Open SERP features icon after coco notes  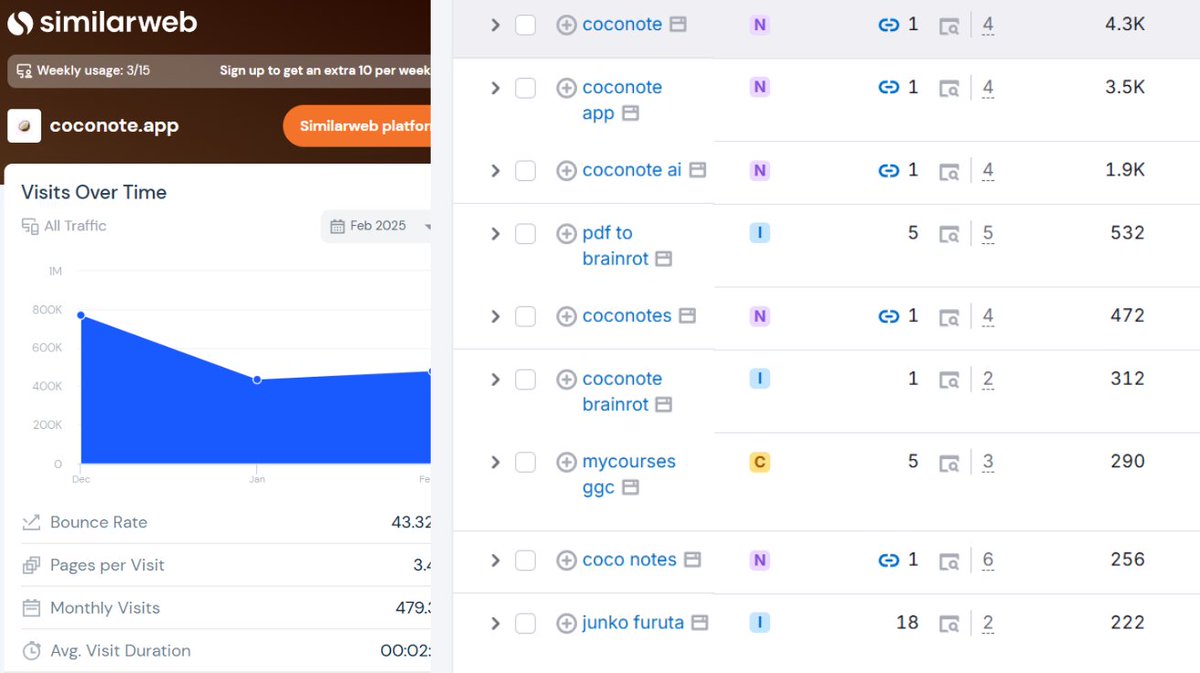(x=692, y=560)
